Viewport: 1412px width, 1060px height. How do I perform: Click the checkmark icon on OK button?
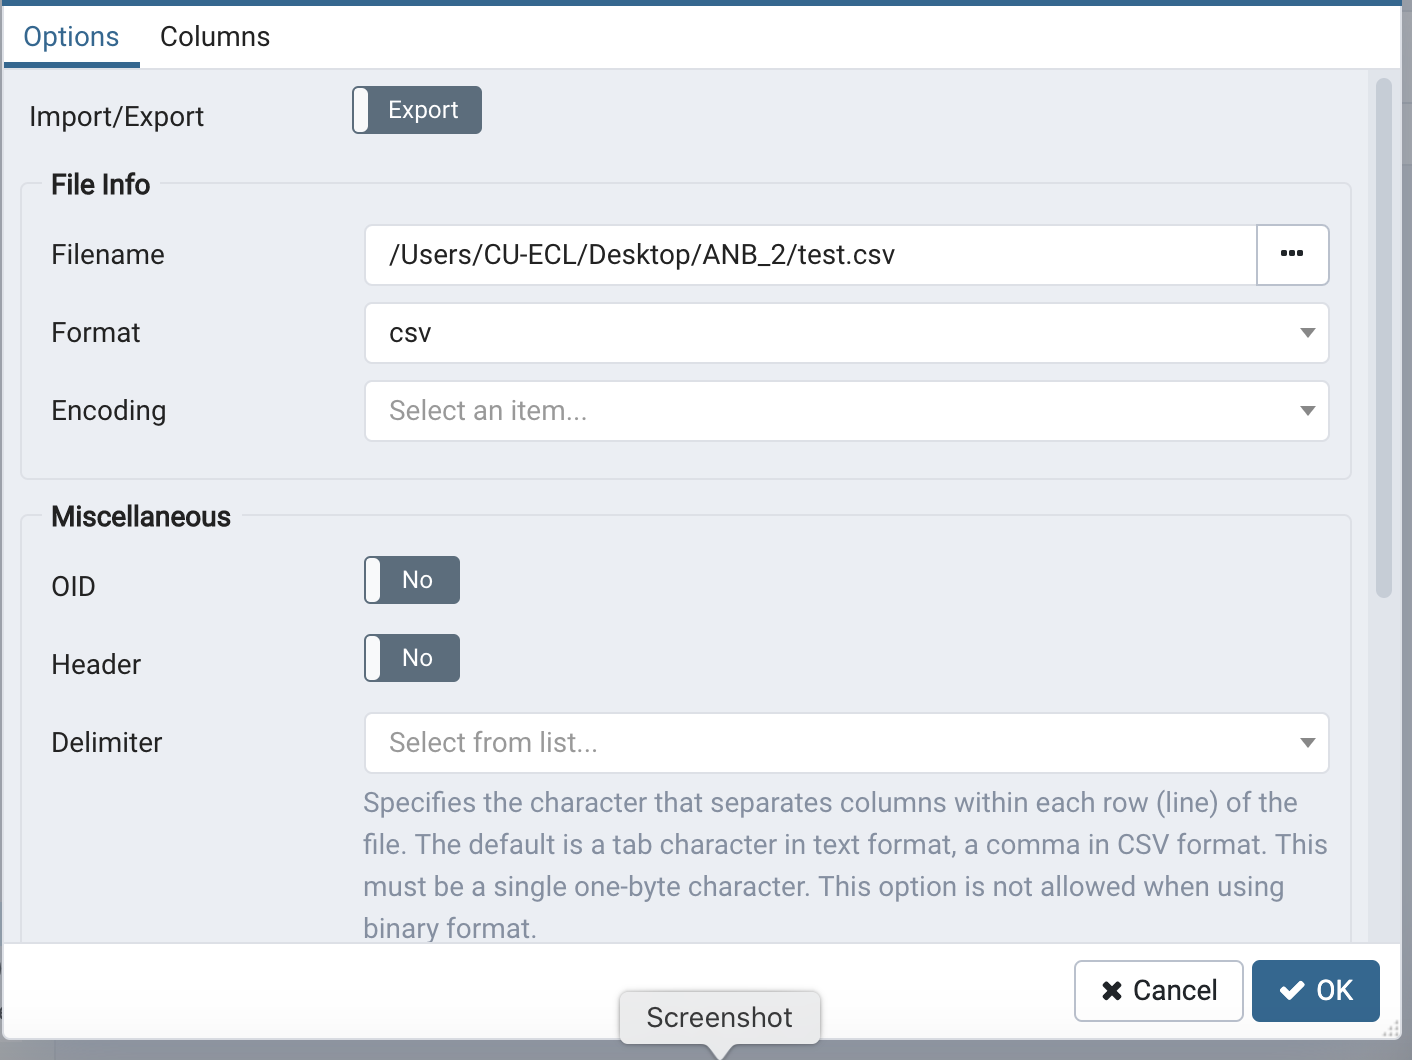1292,991
